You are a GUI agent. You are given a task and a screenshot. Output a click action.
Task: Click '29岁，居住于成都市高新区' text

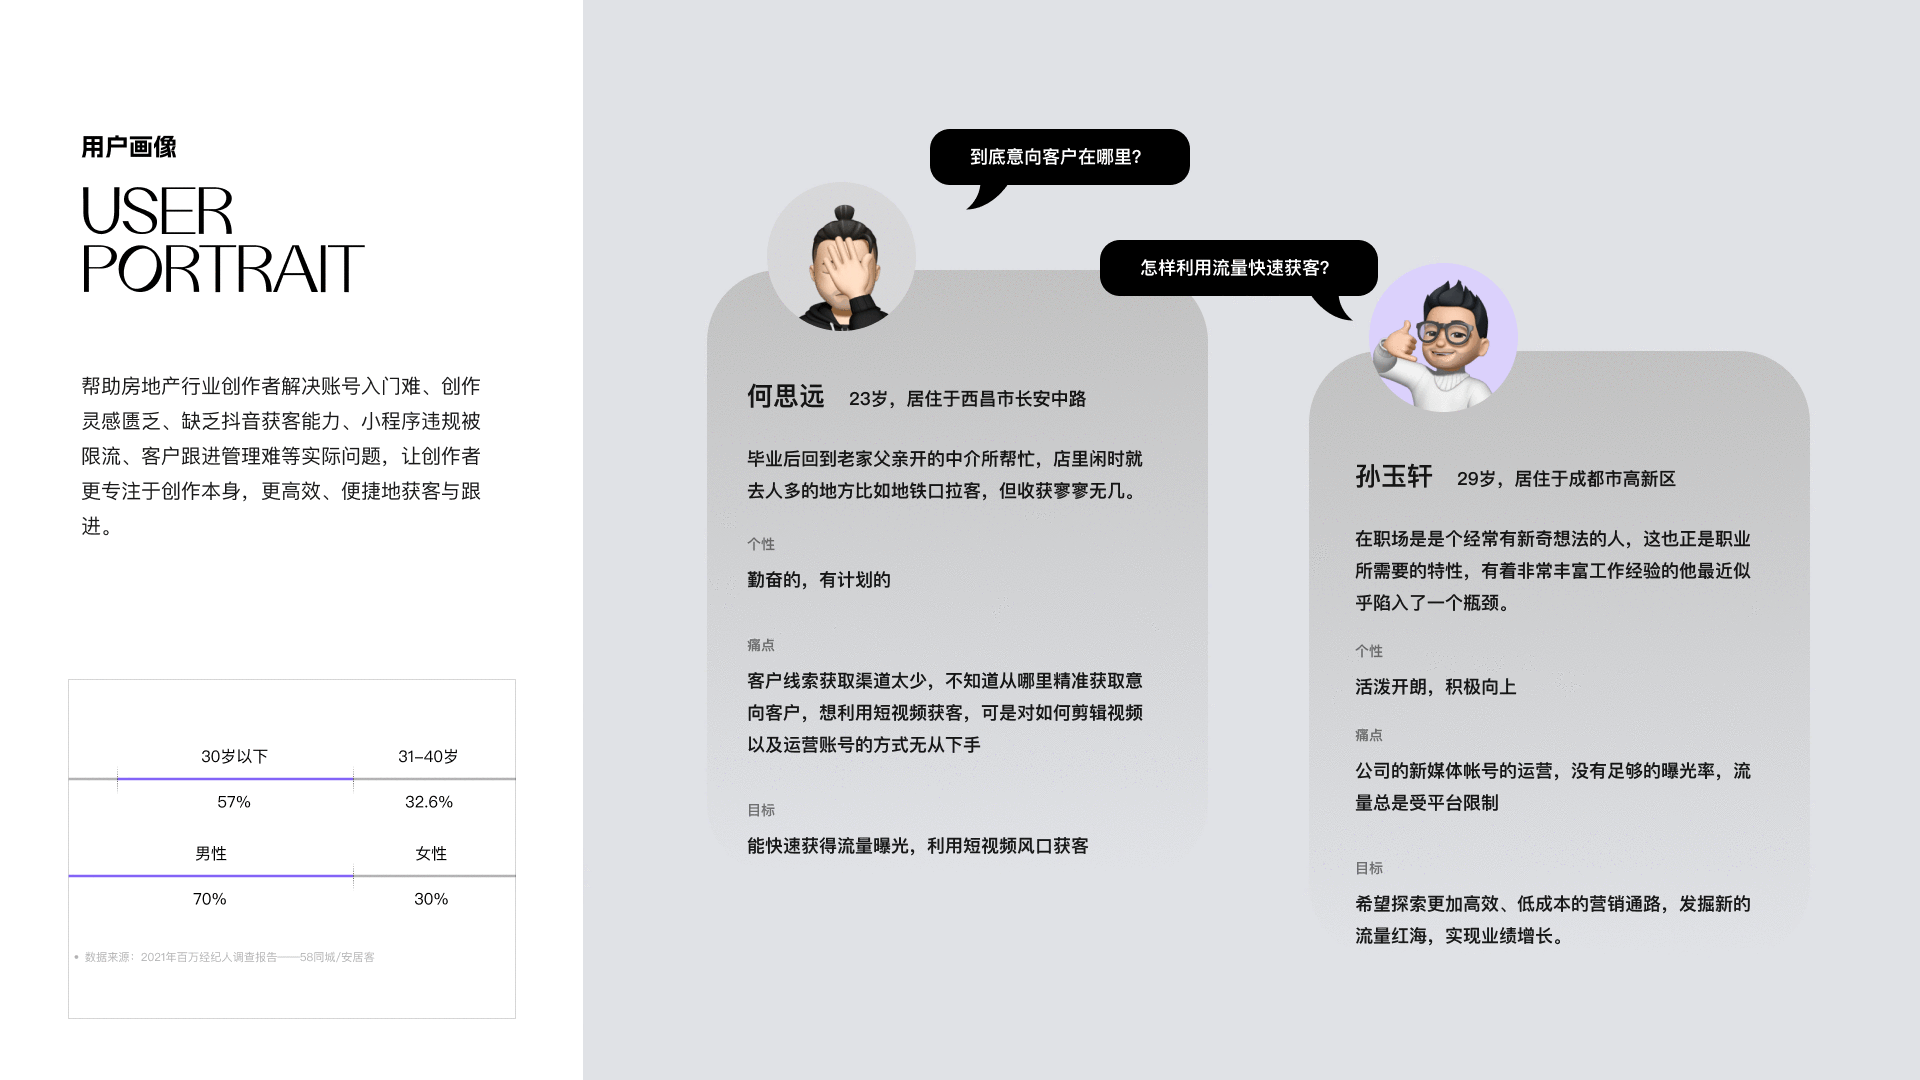(1566, 479)
